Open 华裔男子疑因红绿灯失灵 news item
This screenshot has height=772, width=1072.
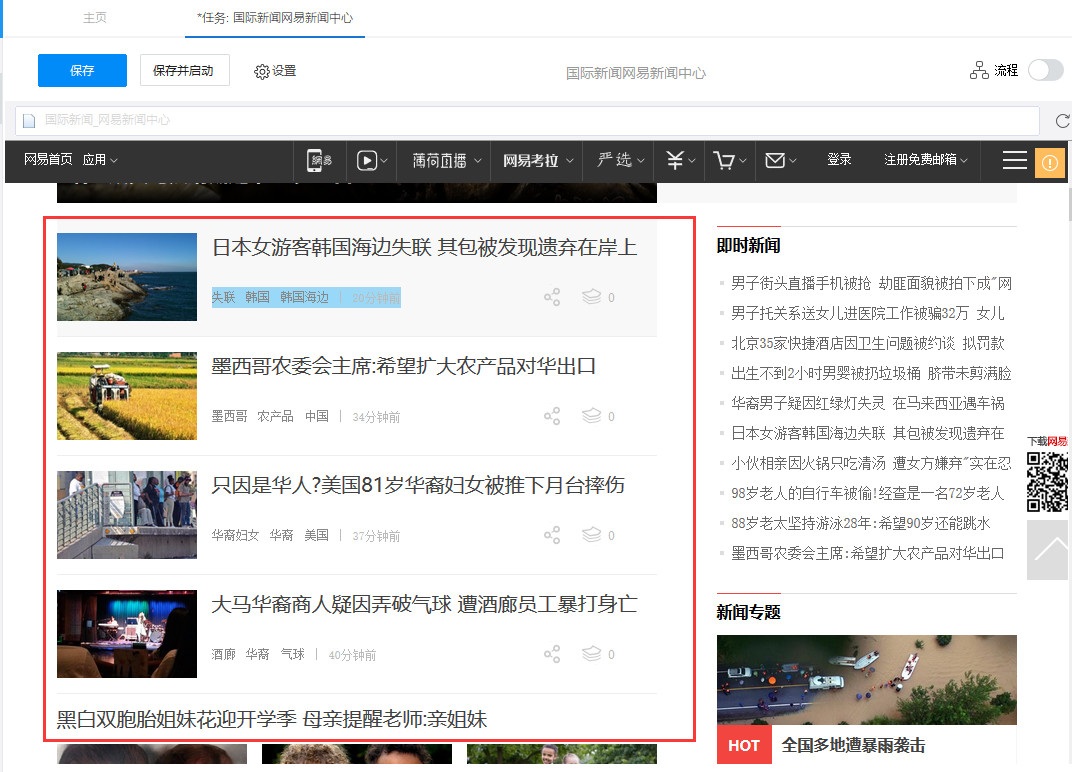[x=868, y=404]
